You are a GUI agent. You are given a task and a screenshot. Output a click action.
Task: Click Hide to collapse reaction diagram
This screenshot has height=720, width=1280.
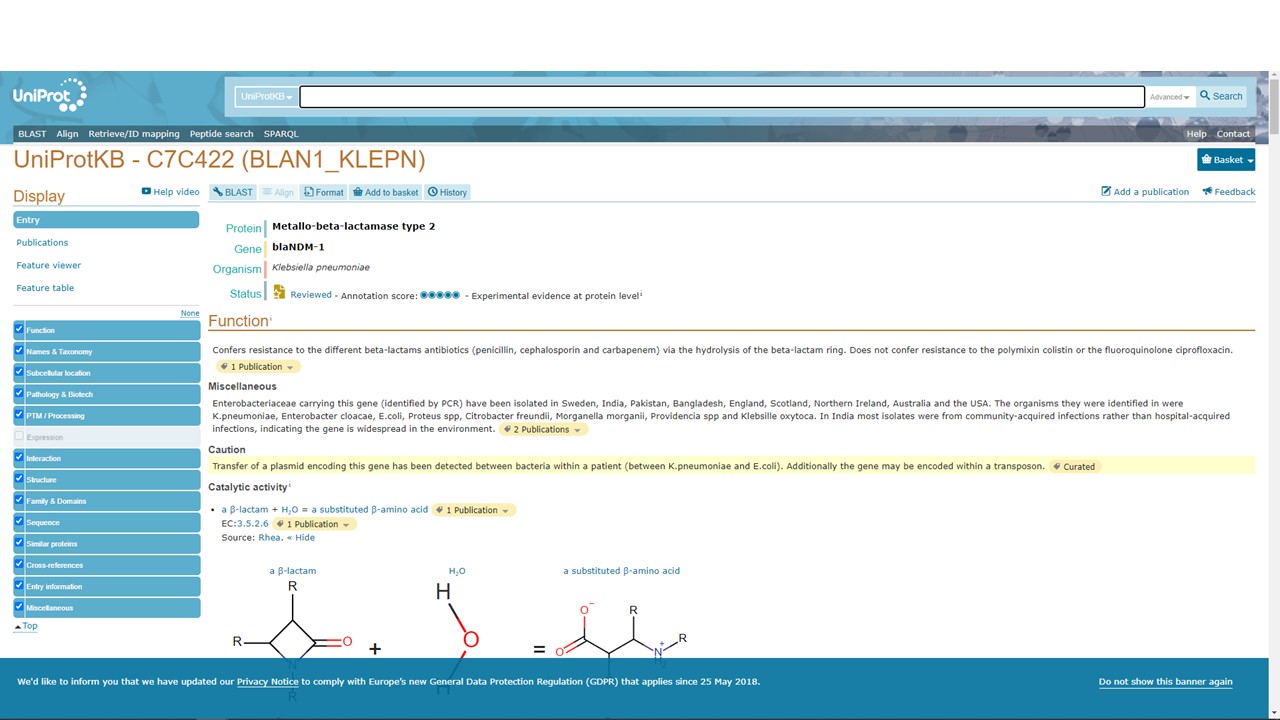click(x=301, y=538)
